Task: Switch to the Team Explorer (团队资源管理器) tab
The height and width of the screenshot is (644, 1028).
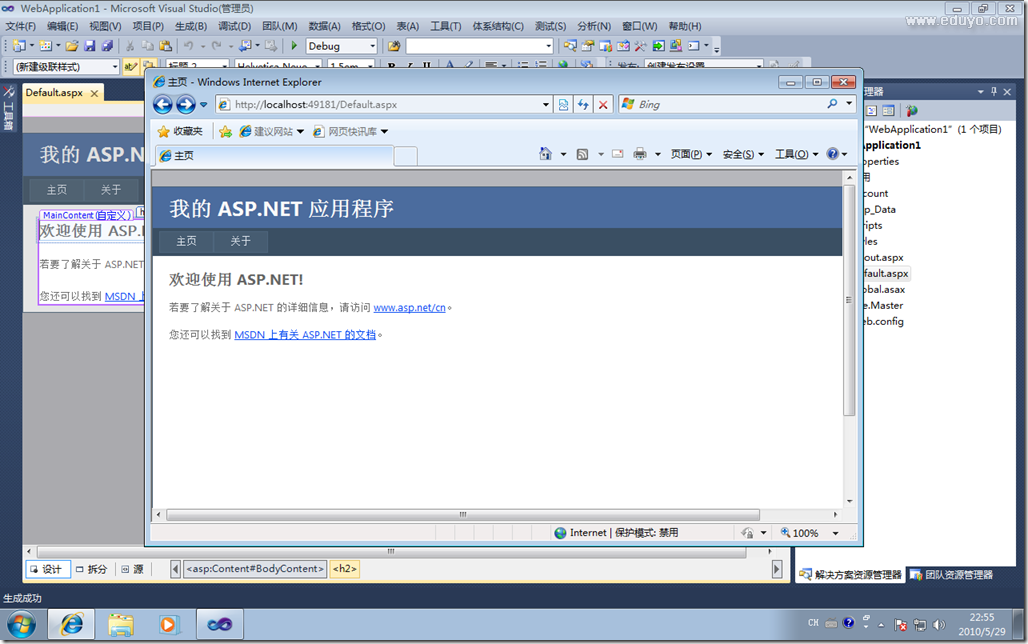Action: tap(950, 575)
